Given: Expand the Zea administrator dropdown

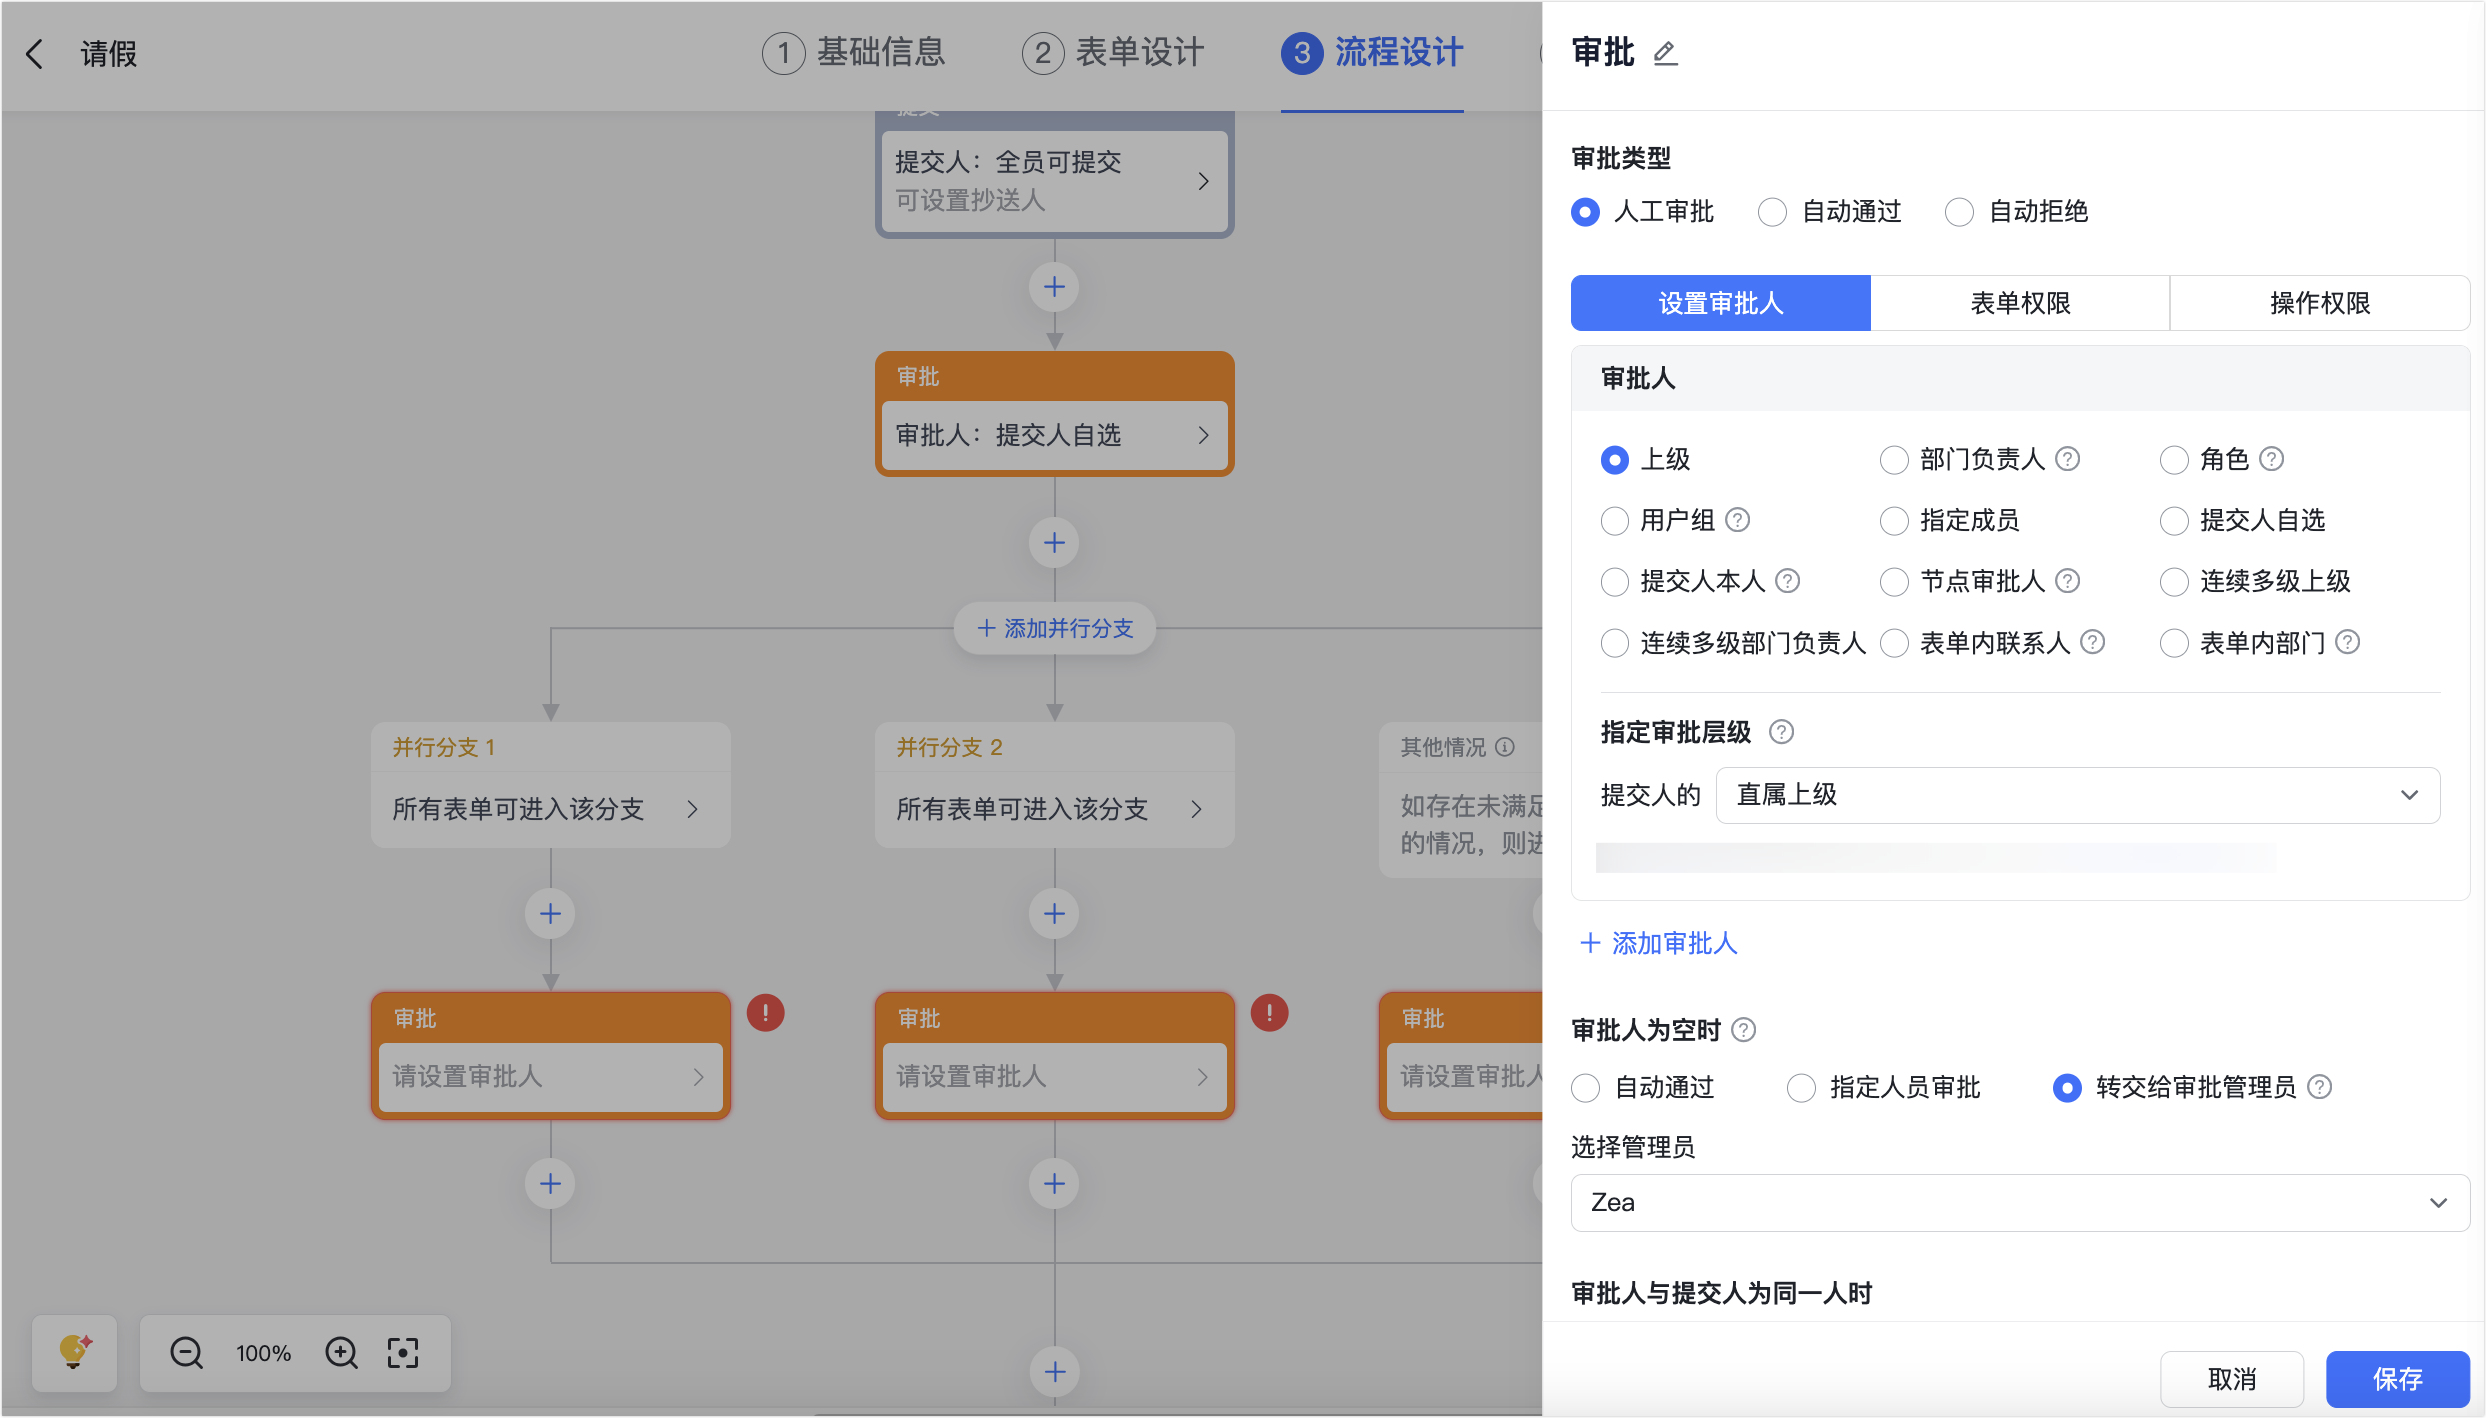Looking at the screenshot, I should coord(2020,1203).
